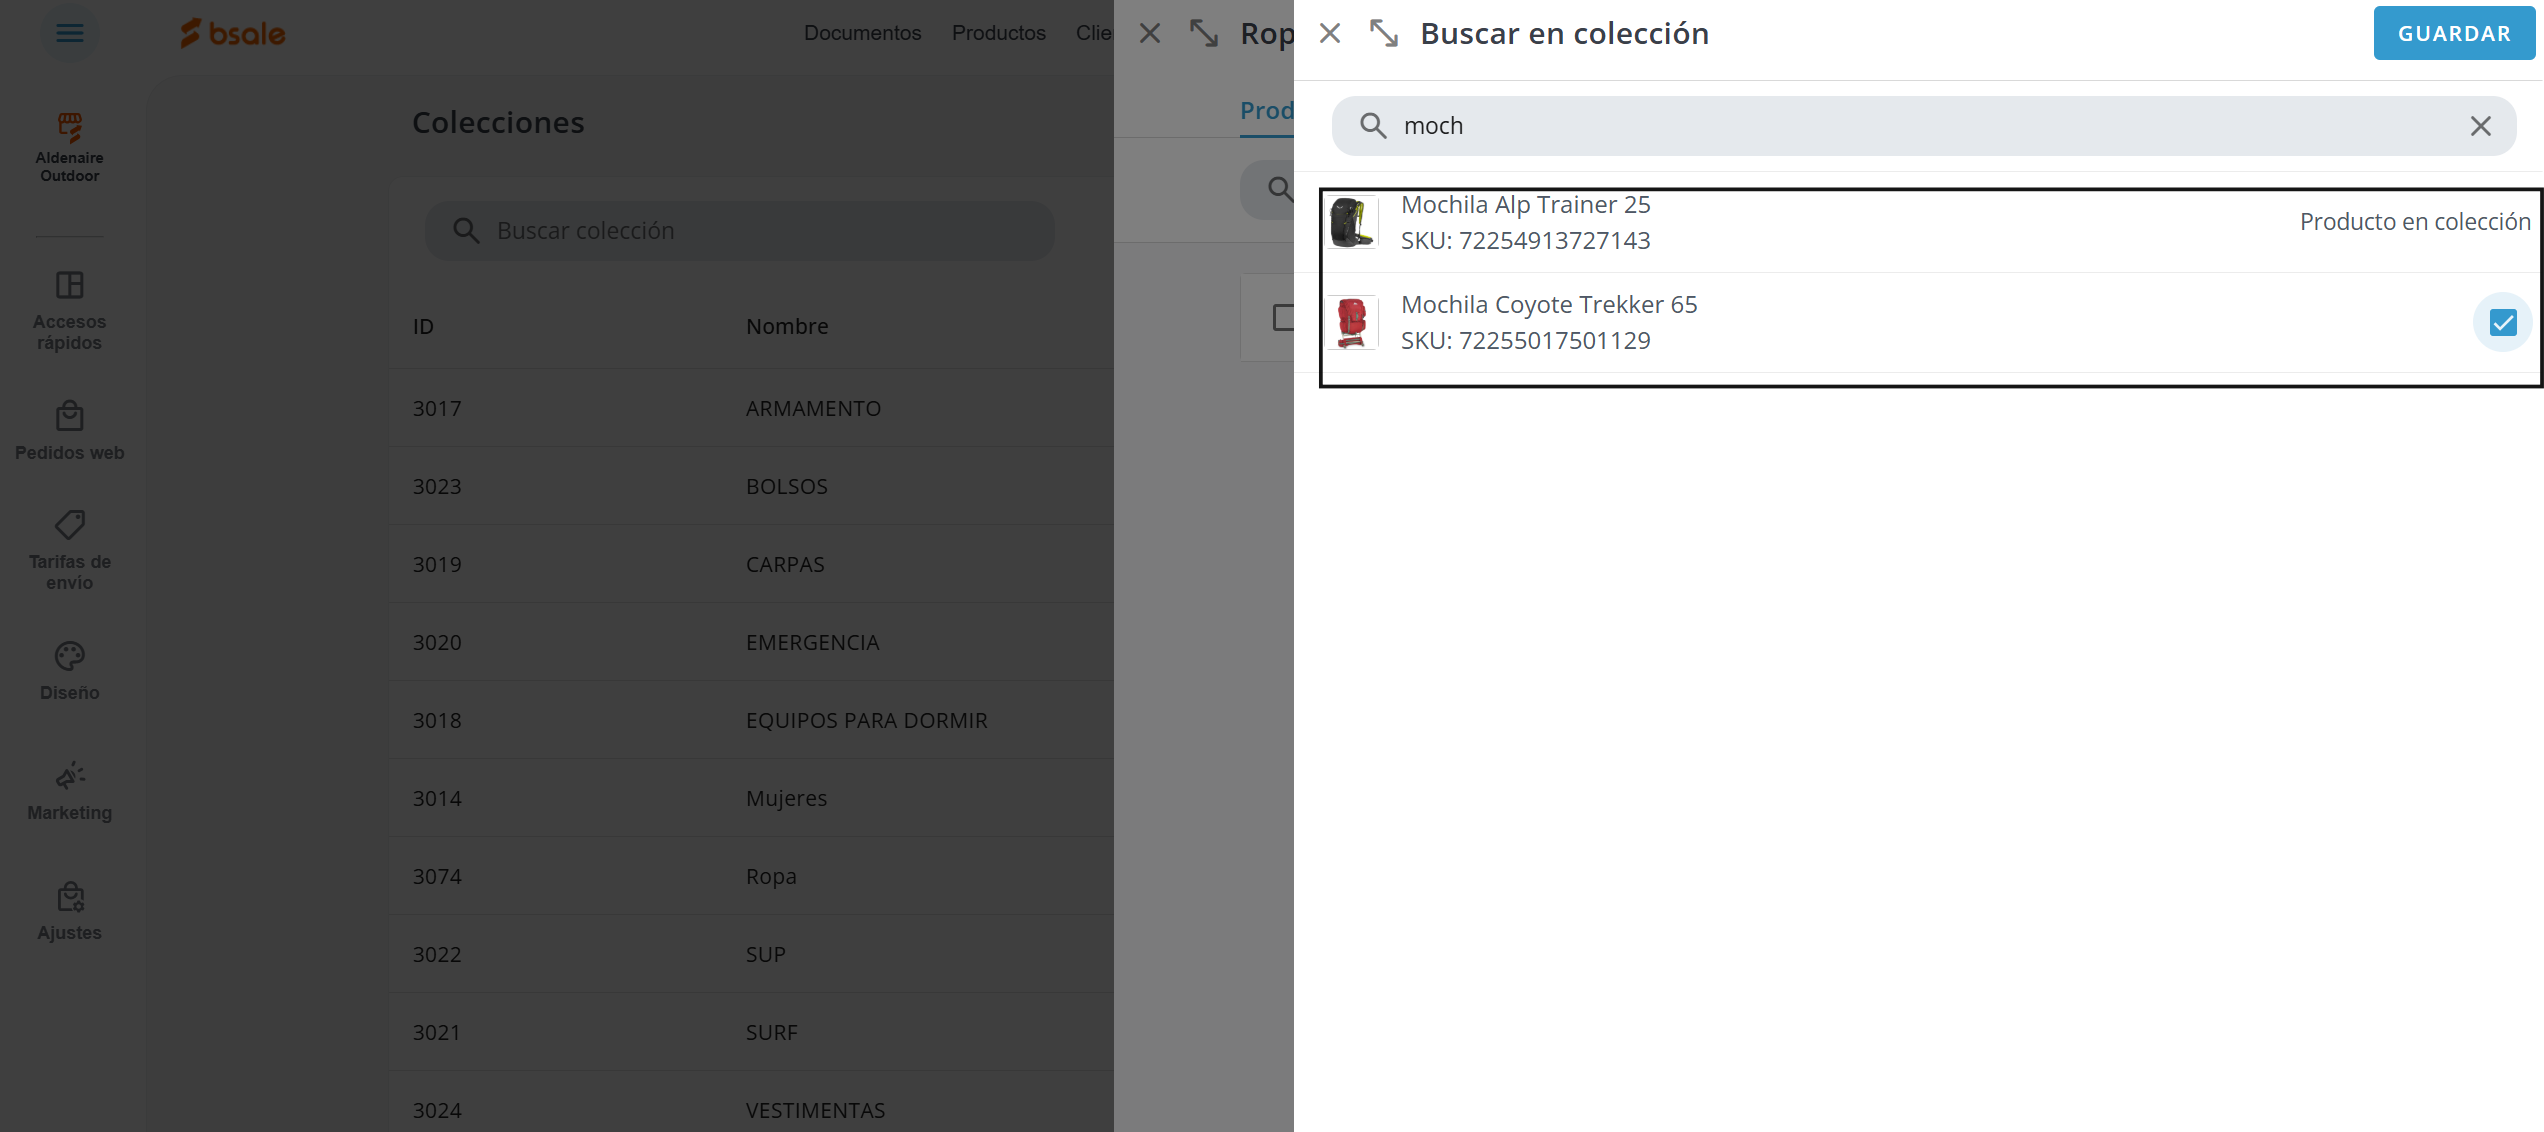Click the bsale logo link
Image resolution: width=2544 pixels, height=1132 pixels.
pyautogui.click(x=232, y=33)
